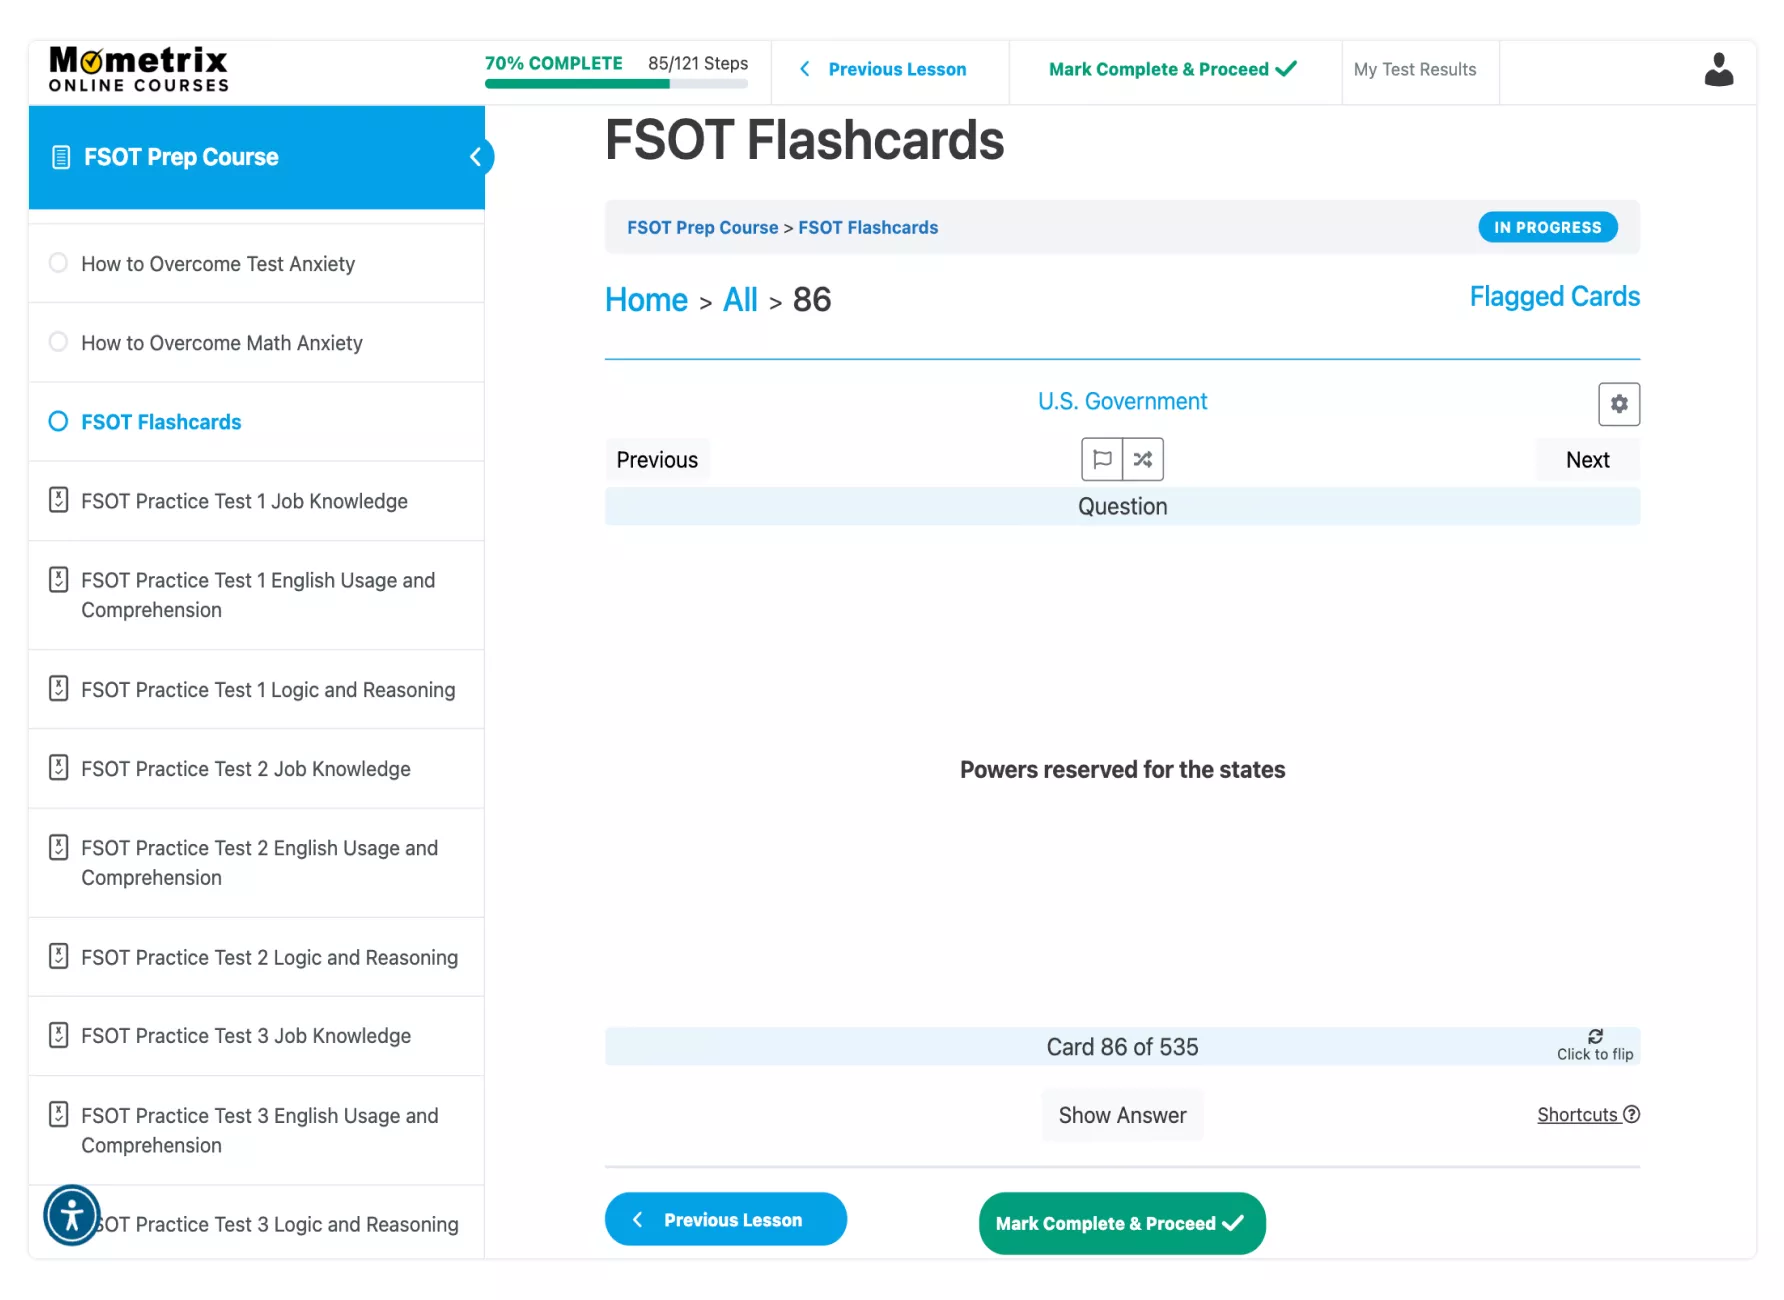Screen dimensions: 1784x1300
Task: Click the FSOT Practice Test 1 Job Knowledge quiz icon
Action: point(59,500)
